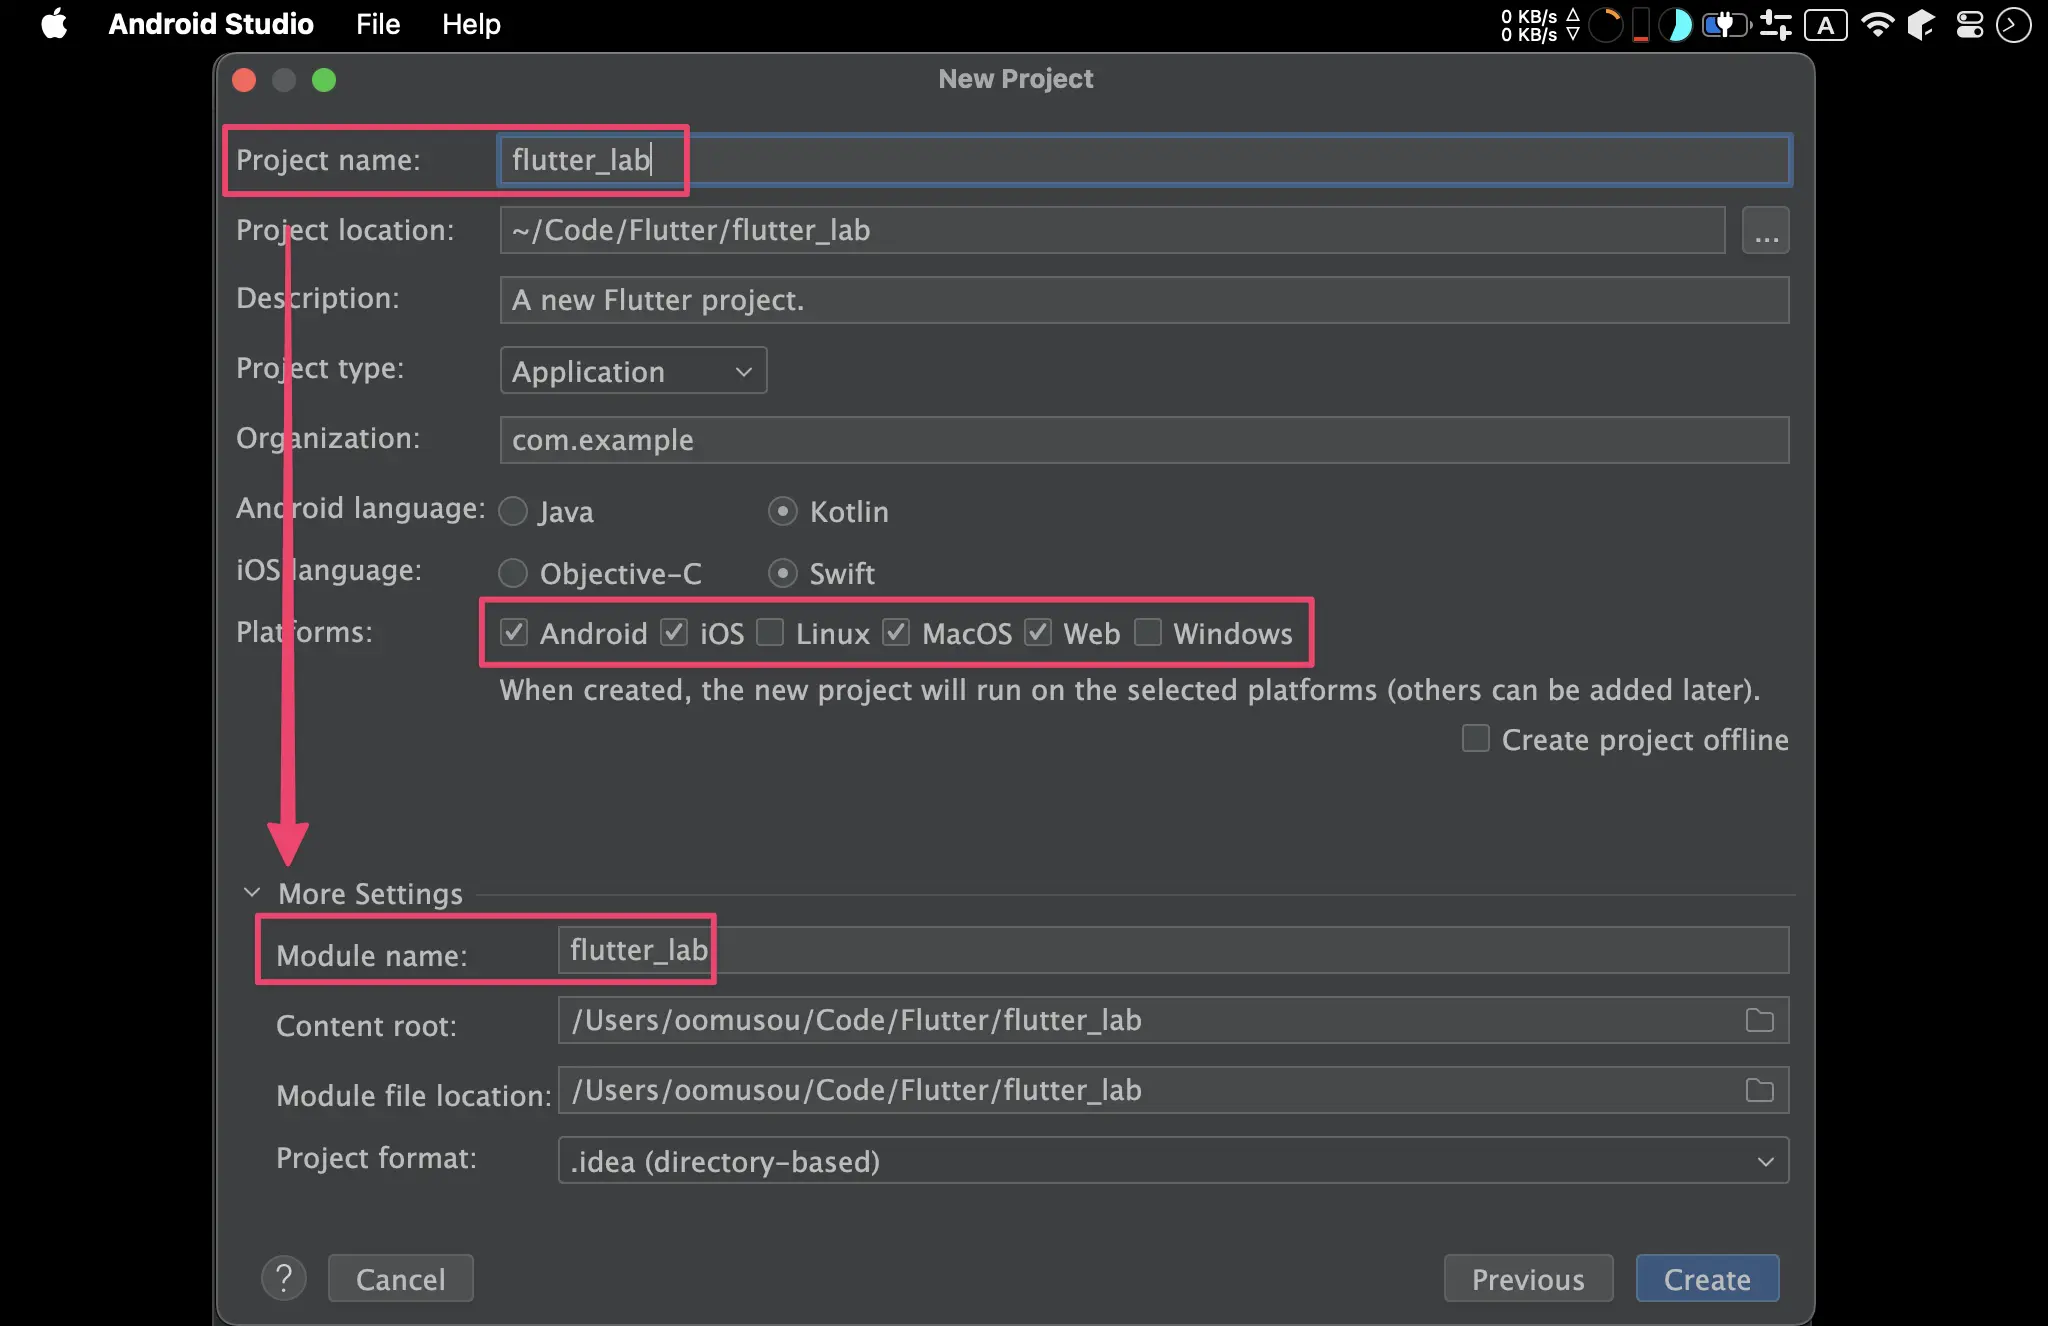
Task: Click the Module name field
Action: coord(1173,950)
